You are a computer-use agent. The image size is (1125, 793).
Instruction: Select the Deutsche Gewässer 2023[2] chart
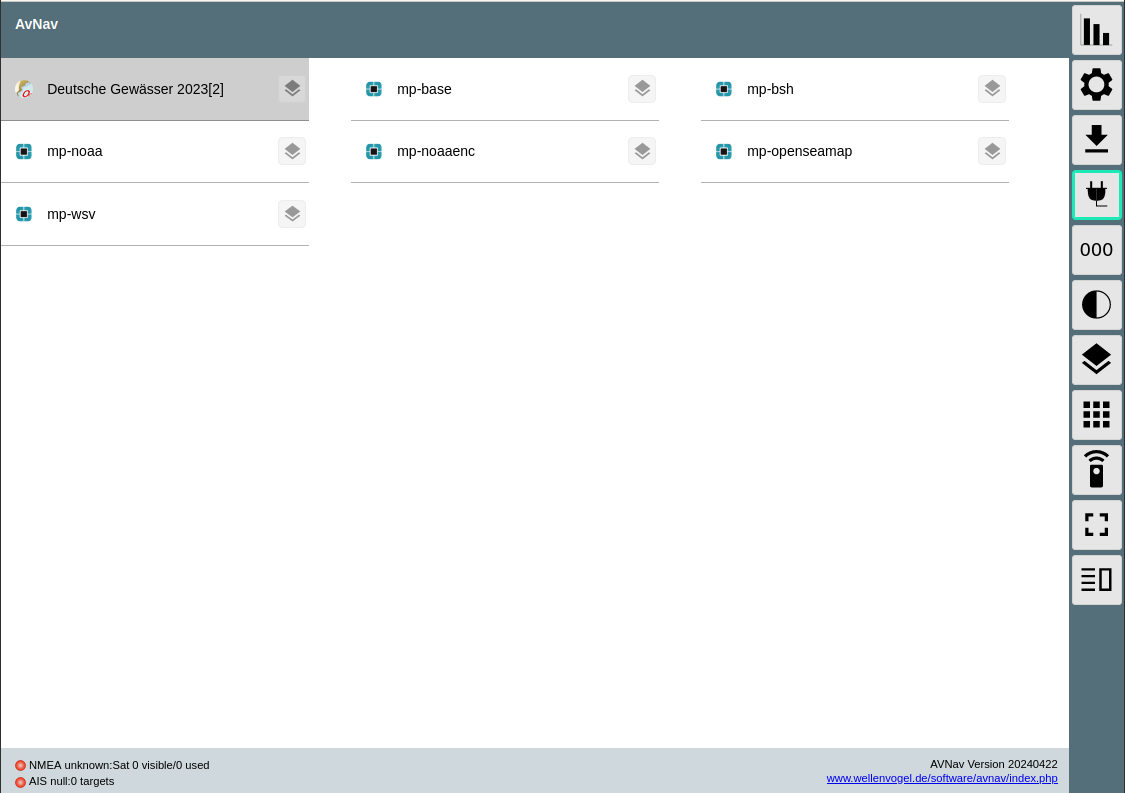tap(155, 89)
